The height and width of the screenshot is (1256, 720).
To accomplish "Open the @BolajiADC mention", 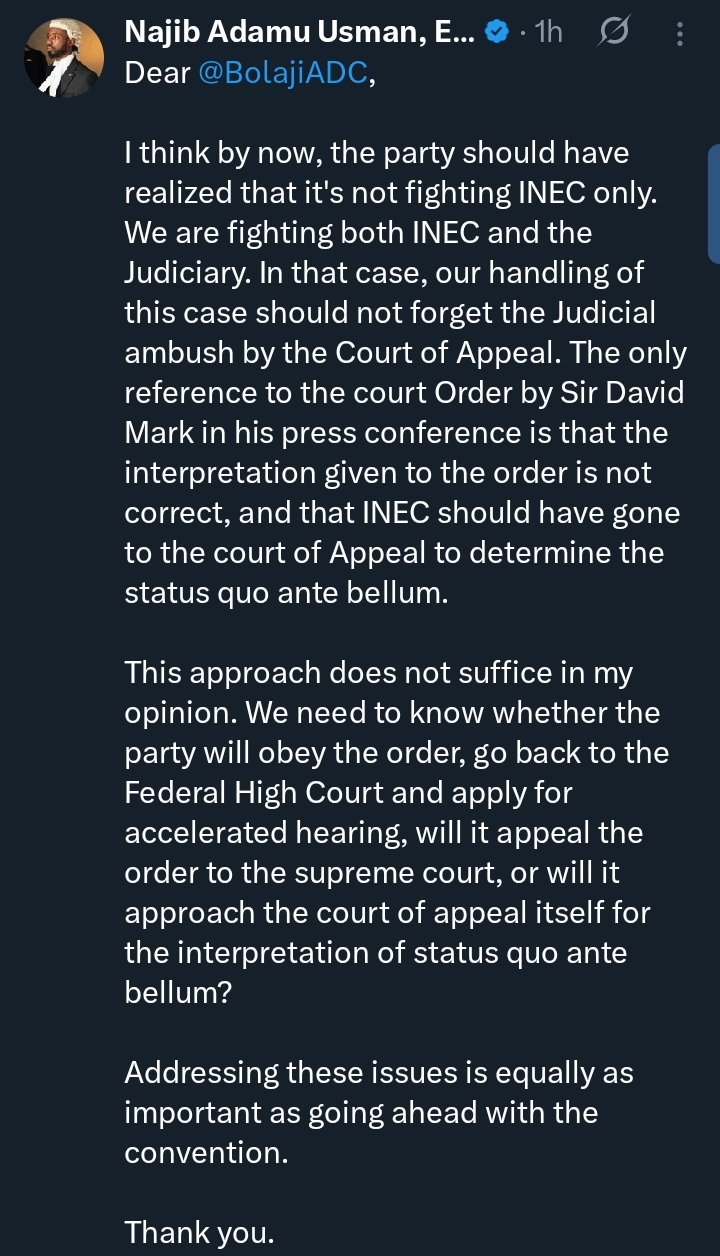I will click(285, 75).
